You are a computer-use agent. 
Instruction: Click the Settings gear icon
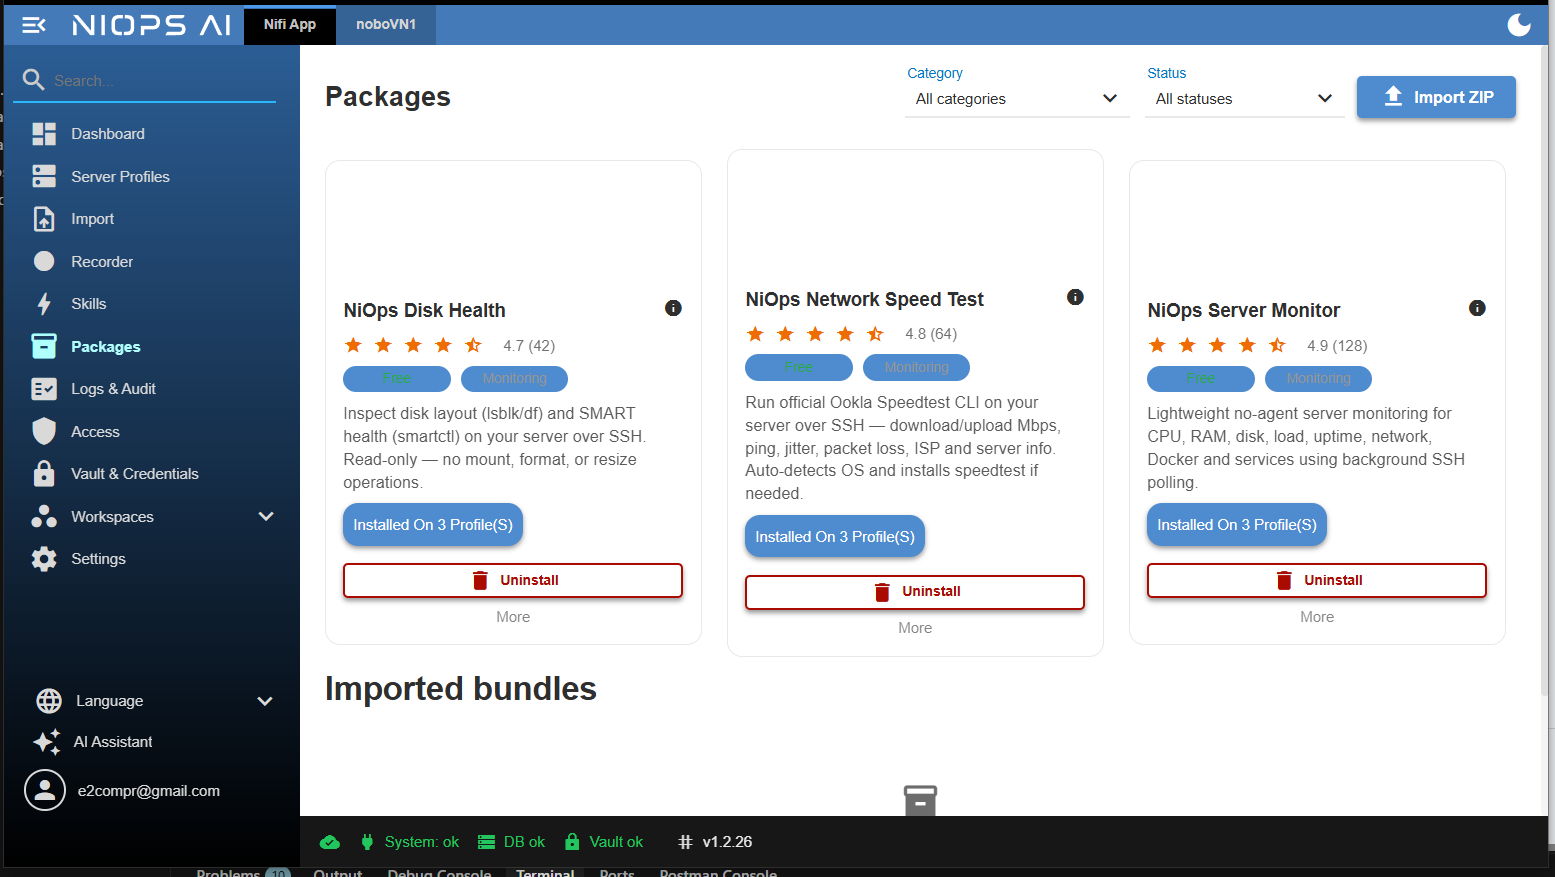(x=44, y=559)
